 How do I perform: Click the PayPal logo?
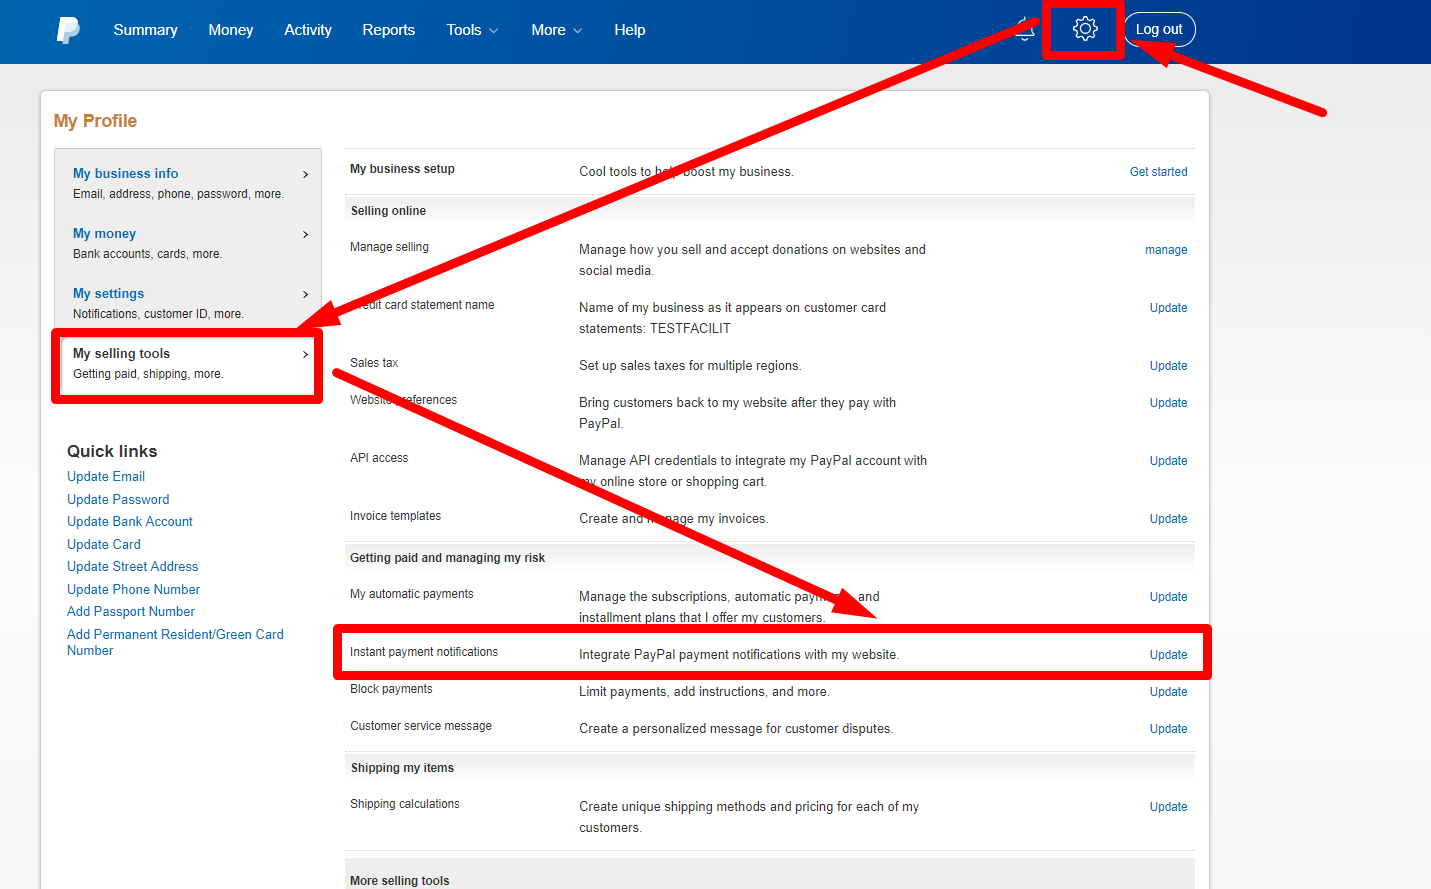coord(68,30)
